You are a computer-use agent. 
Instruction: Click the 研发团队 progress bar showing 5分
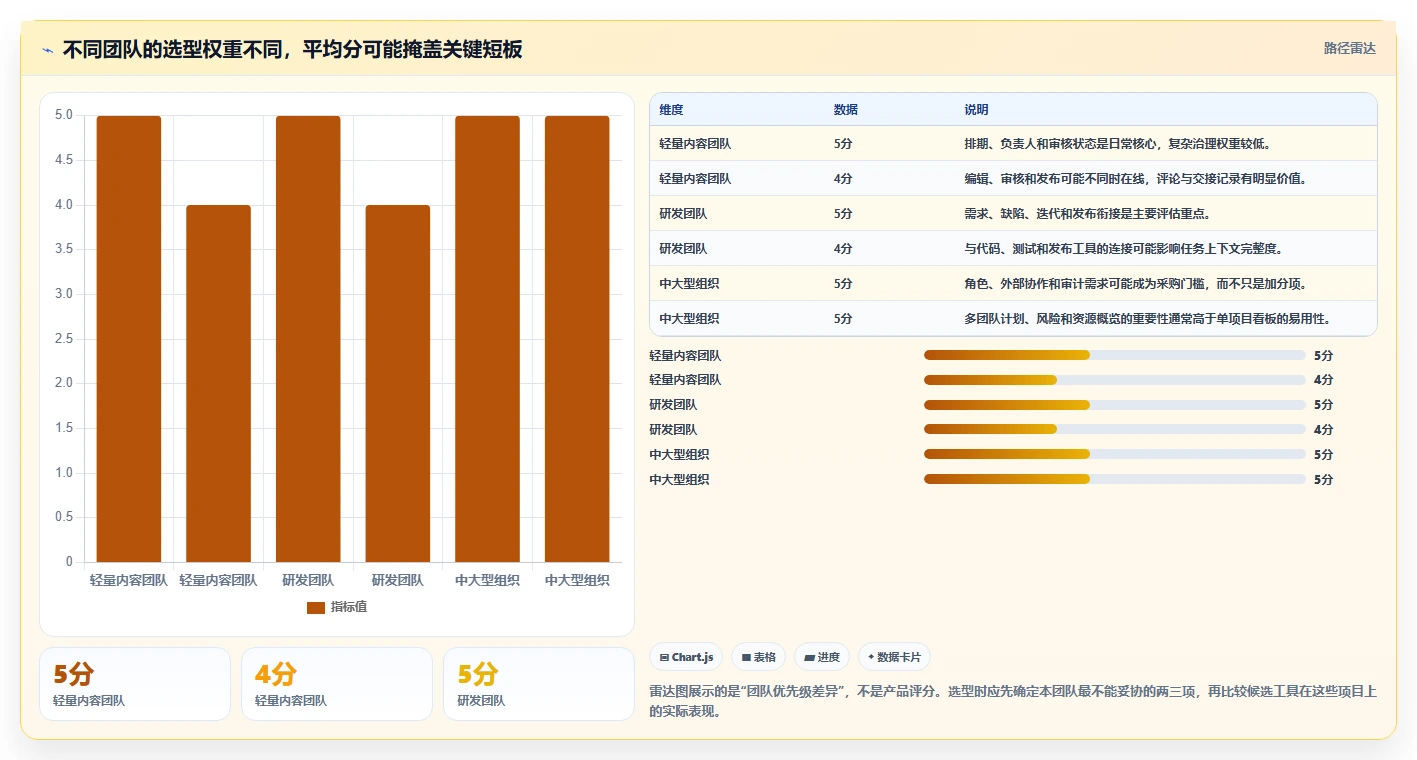[1115, 405]
